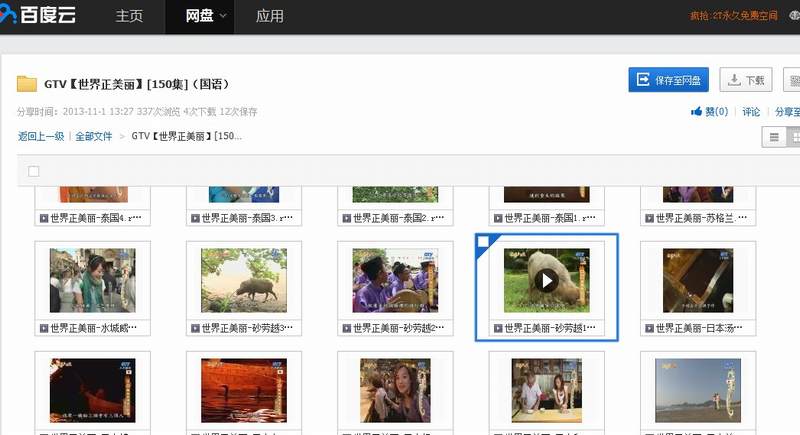Click the yellow folder icon beside GTV title

click(x=27, y=83)
